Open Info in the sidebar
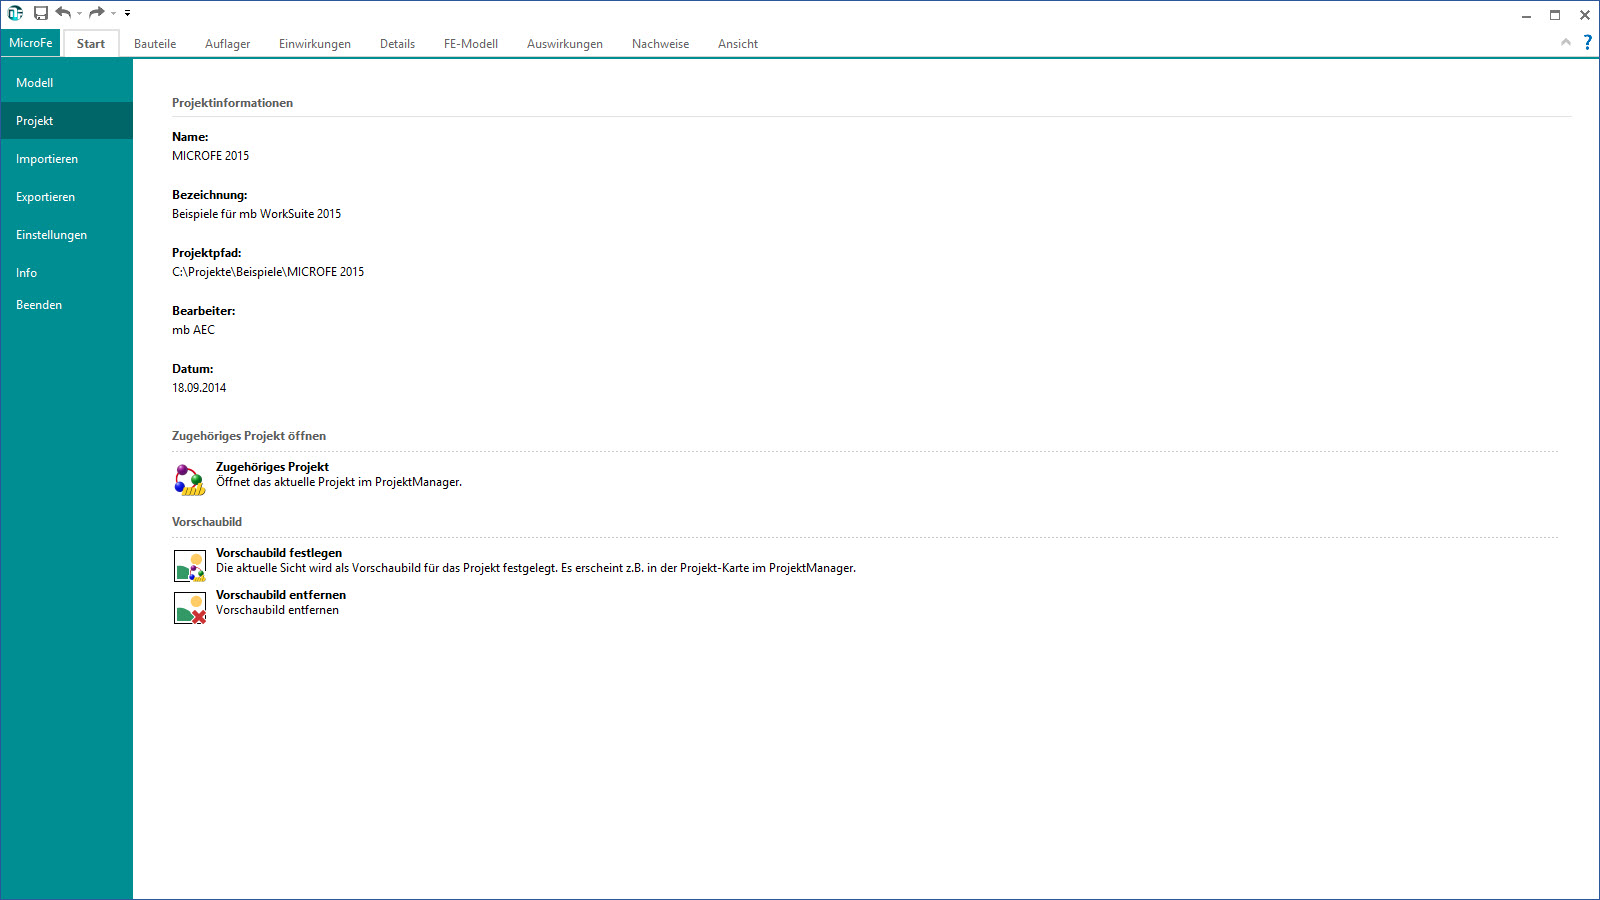Viewport: 1600px width, 900px height. point(67,273)
